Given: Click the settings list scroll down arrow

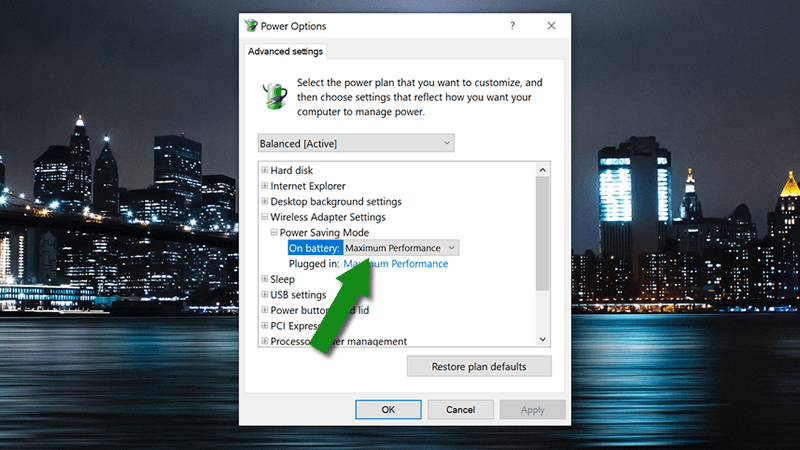Looking at the screenshot, I should tap(542, 339).
